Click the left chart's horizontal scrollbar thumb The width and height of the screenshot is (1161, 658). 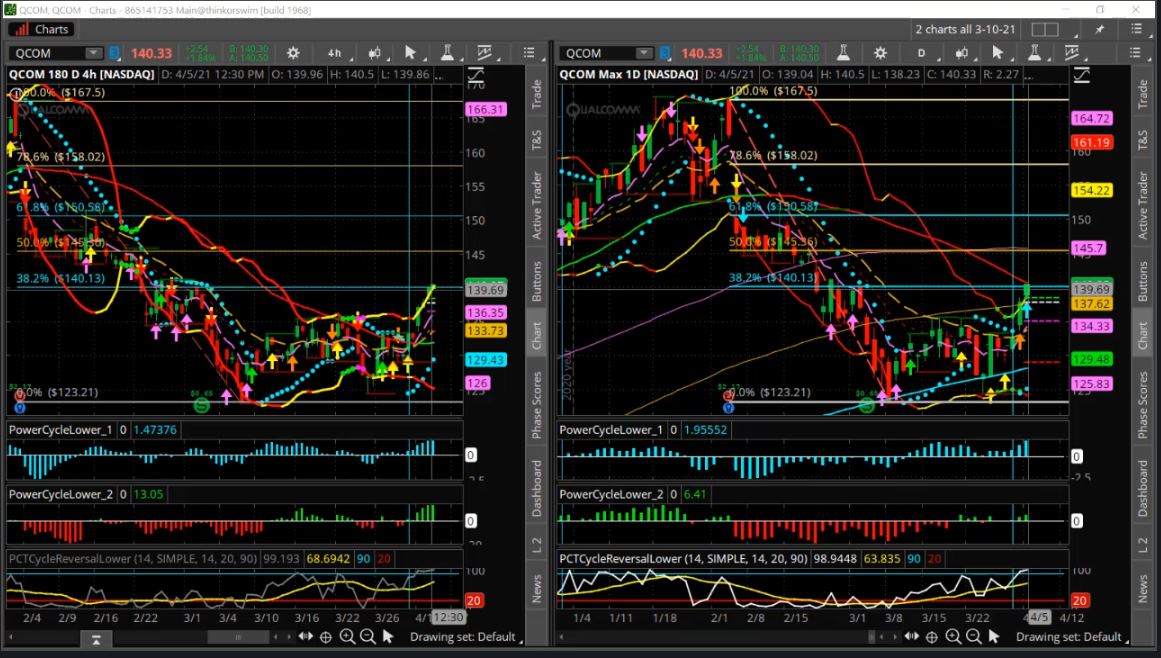click(238, 637)
